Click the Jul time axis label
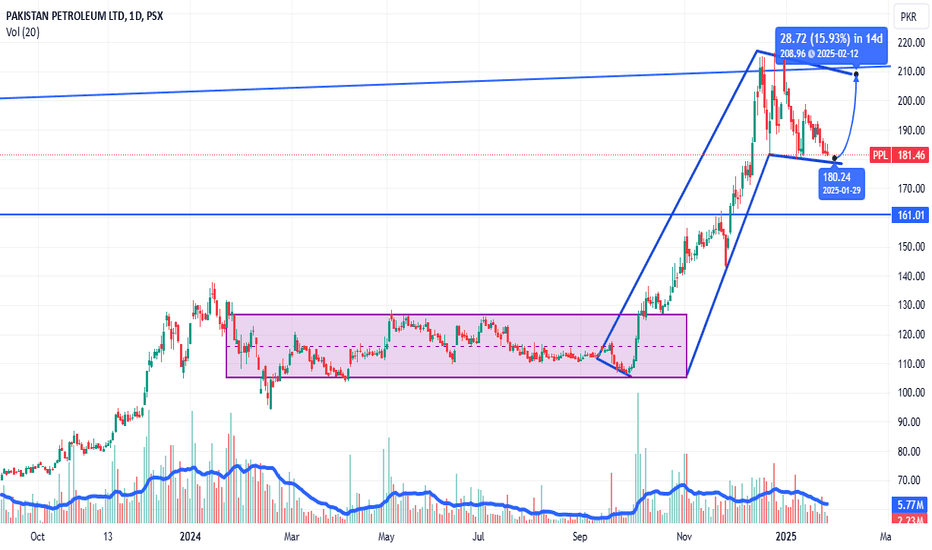The height and width of the screenshot is (550, 932). pyautogui.click(x=478, y=536)
